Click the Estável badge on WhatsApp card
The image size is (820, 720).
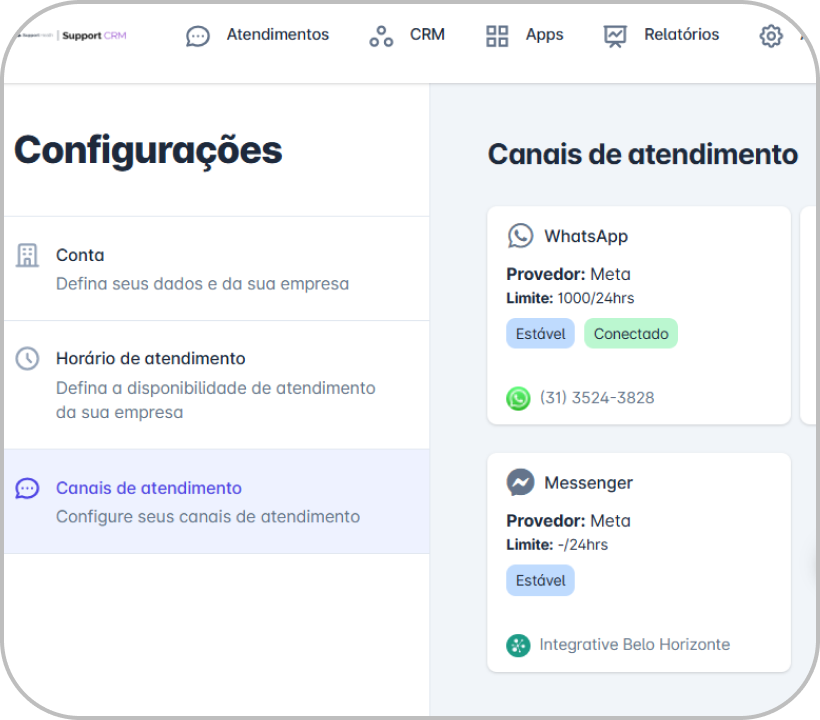tap(540, 334)
